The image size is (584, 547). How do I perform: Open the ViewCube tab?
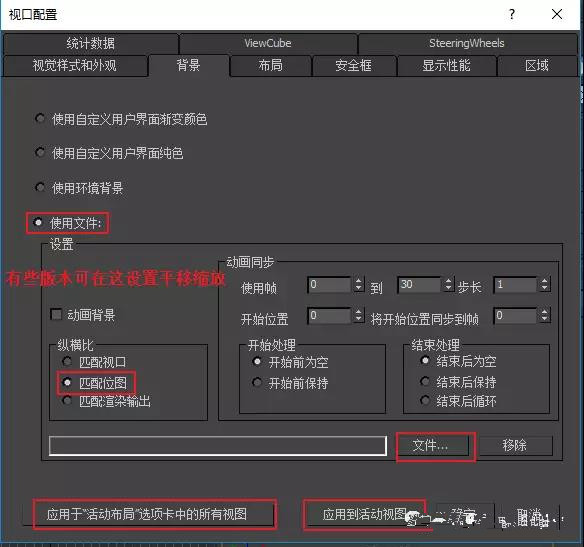click(268, 43)
